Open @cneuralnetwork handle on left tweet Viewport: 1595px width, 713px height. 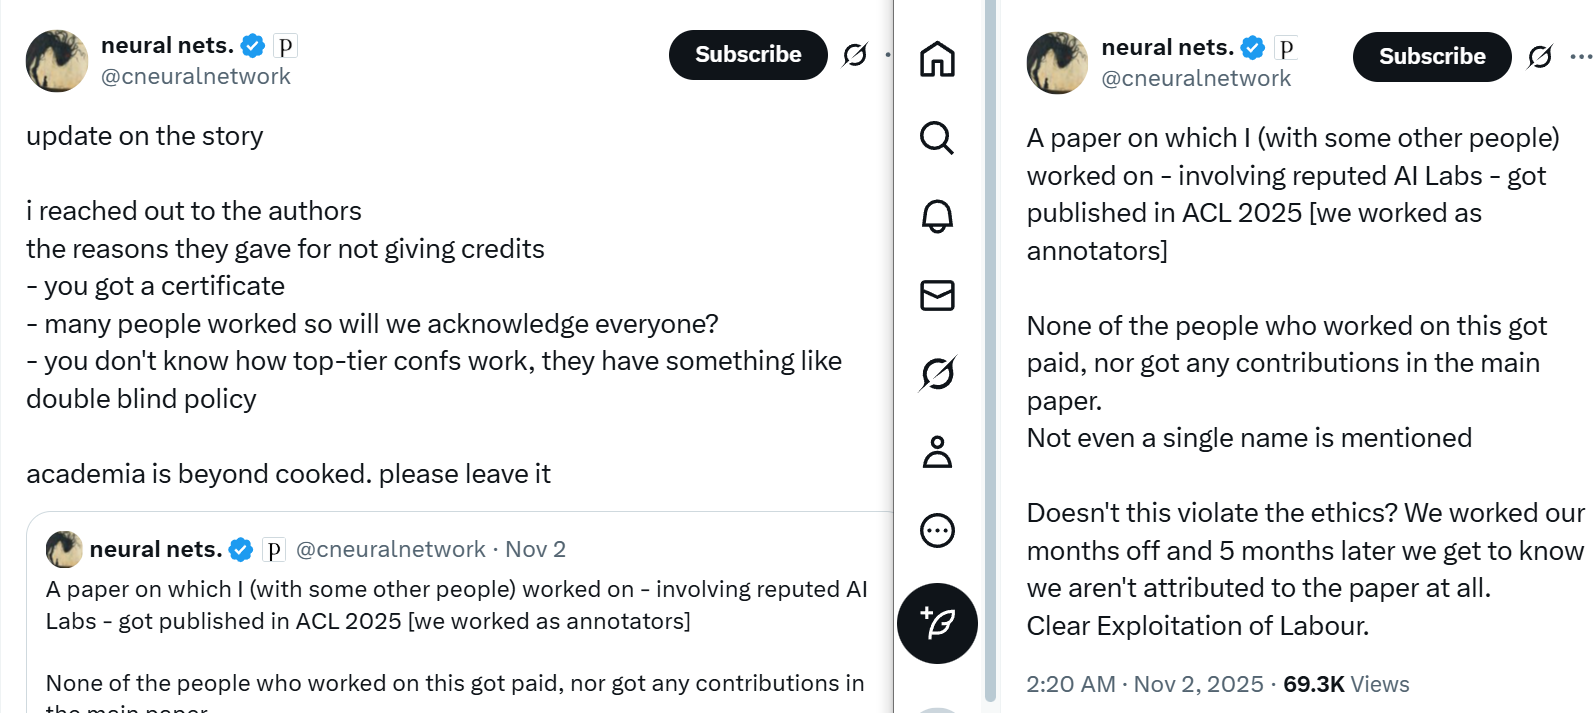click(x=196, y=77)
